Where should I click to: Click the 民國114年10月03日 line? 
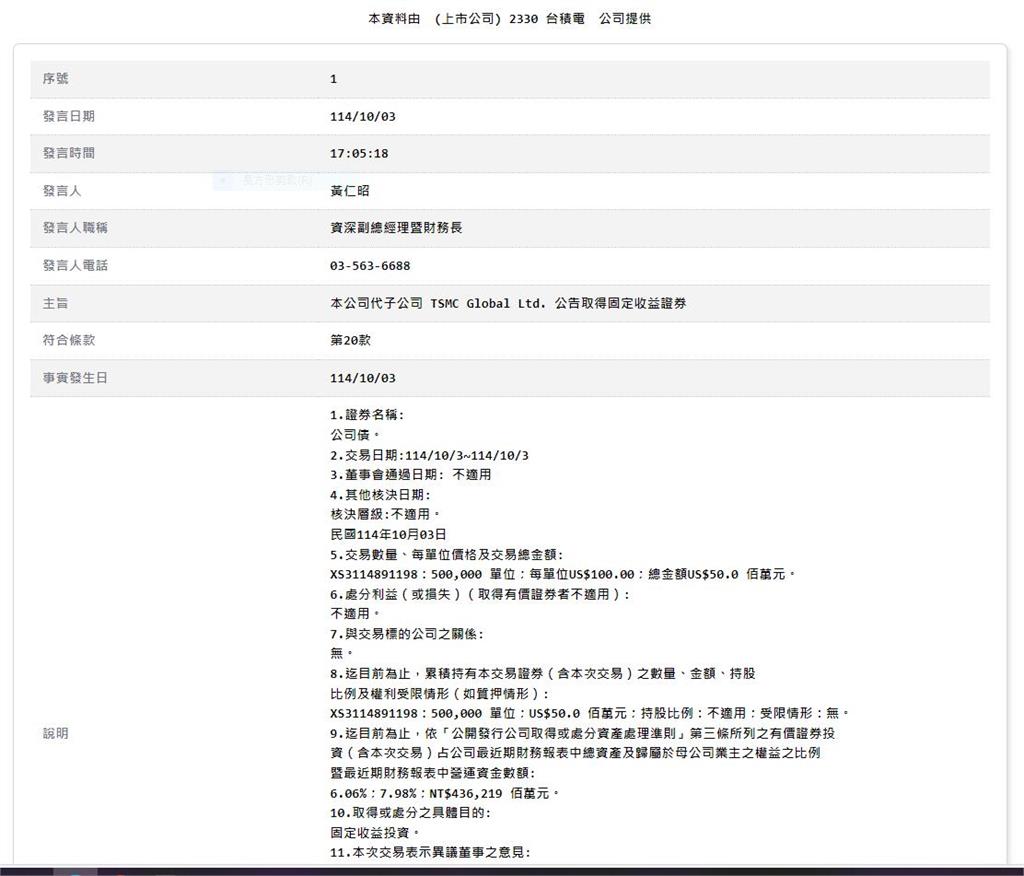coord(388,535)
